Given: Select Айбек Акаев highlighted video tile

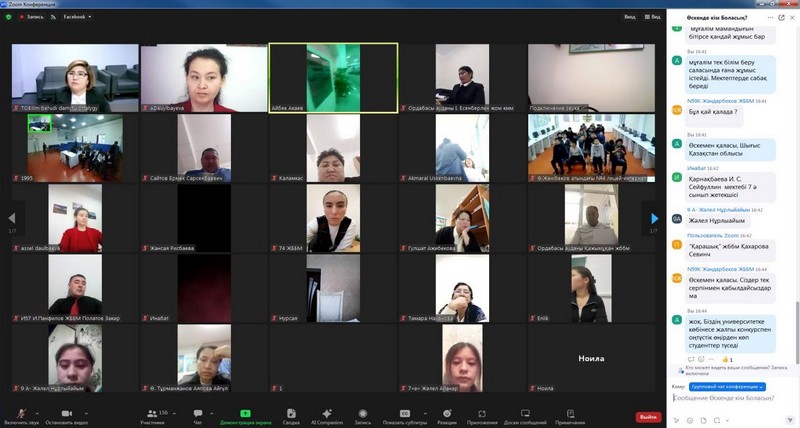Looking at the screenshot, I should pyautogui.click(x=333, y=78).
